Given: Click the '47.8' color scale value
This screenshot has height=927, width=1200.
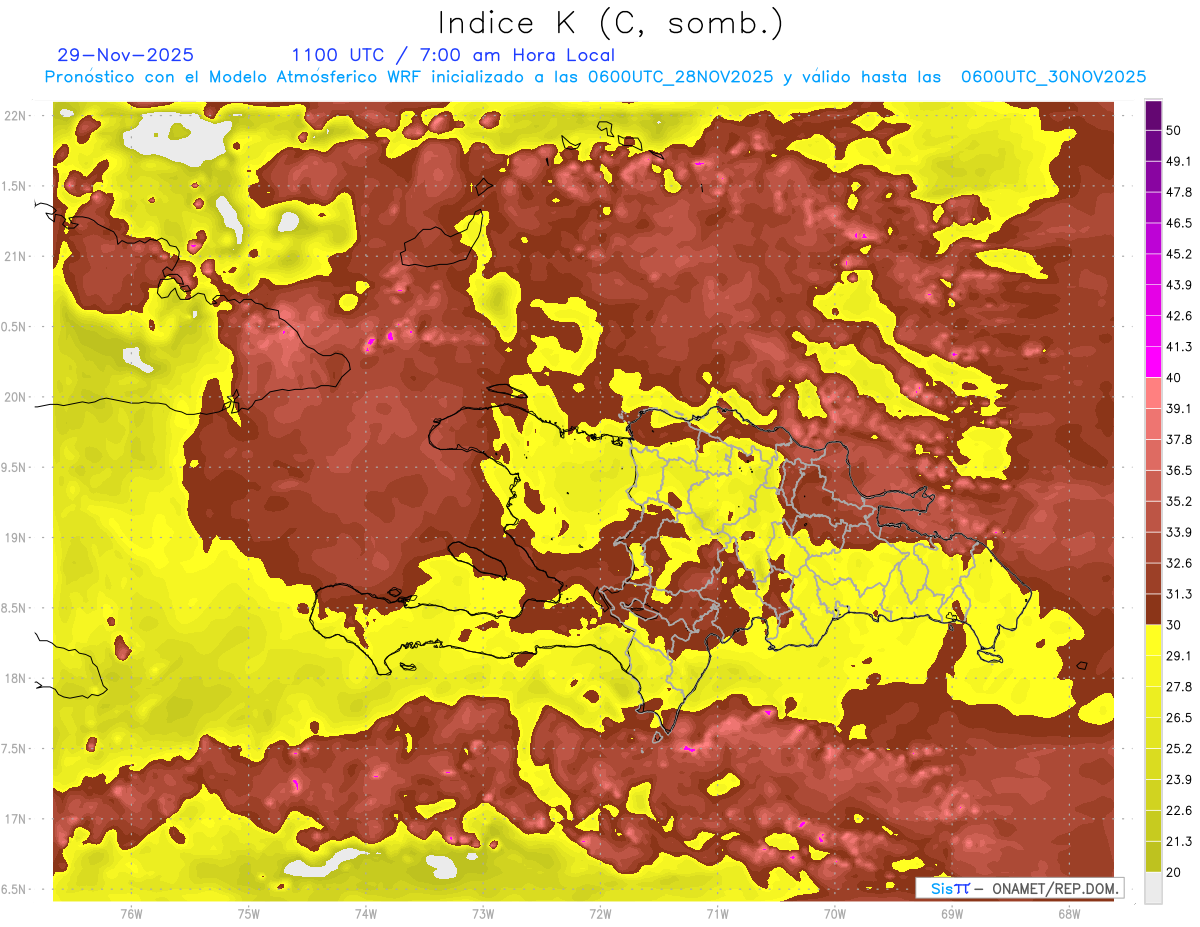Looking at the screenshot, I should tap(1179, 192).
